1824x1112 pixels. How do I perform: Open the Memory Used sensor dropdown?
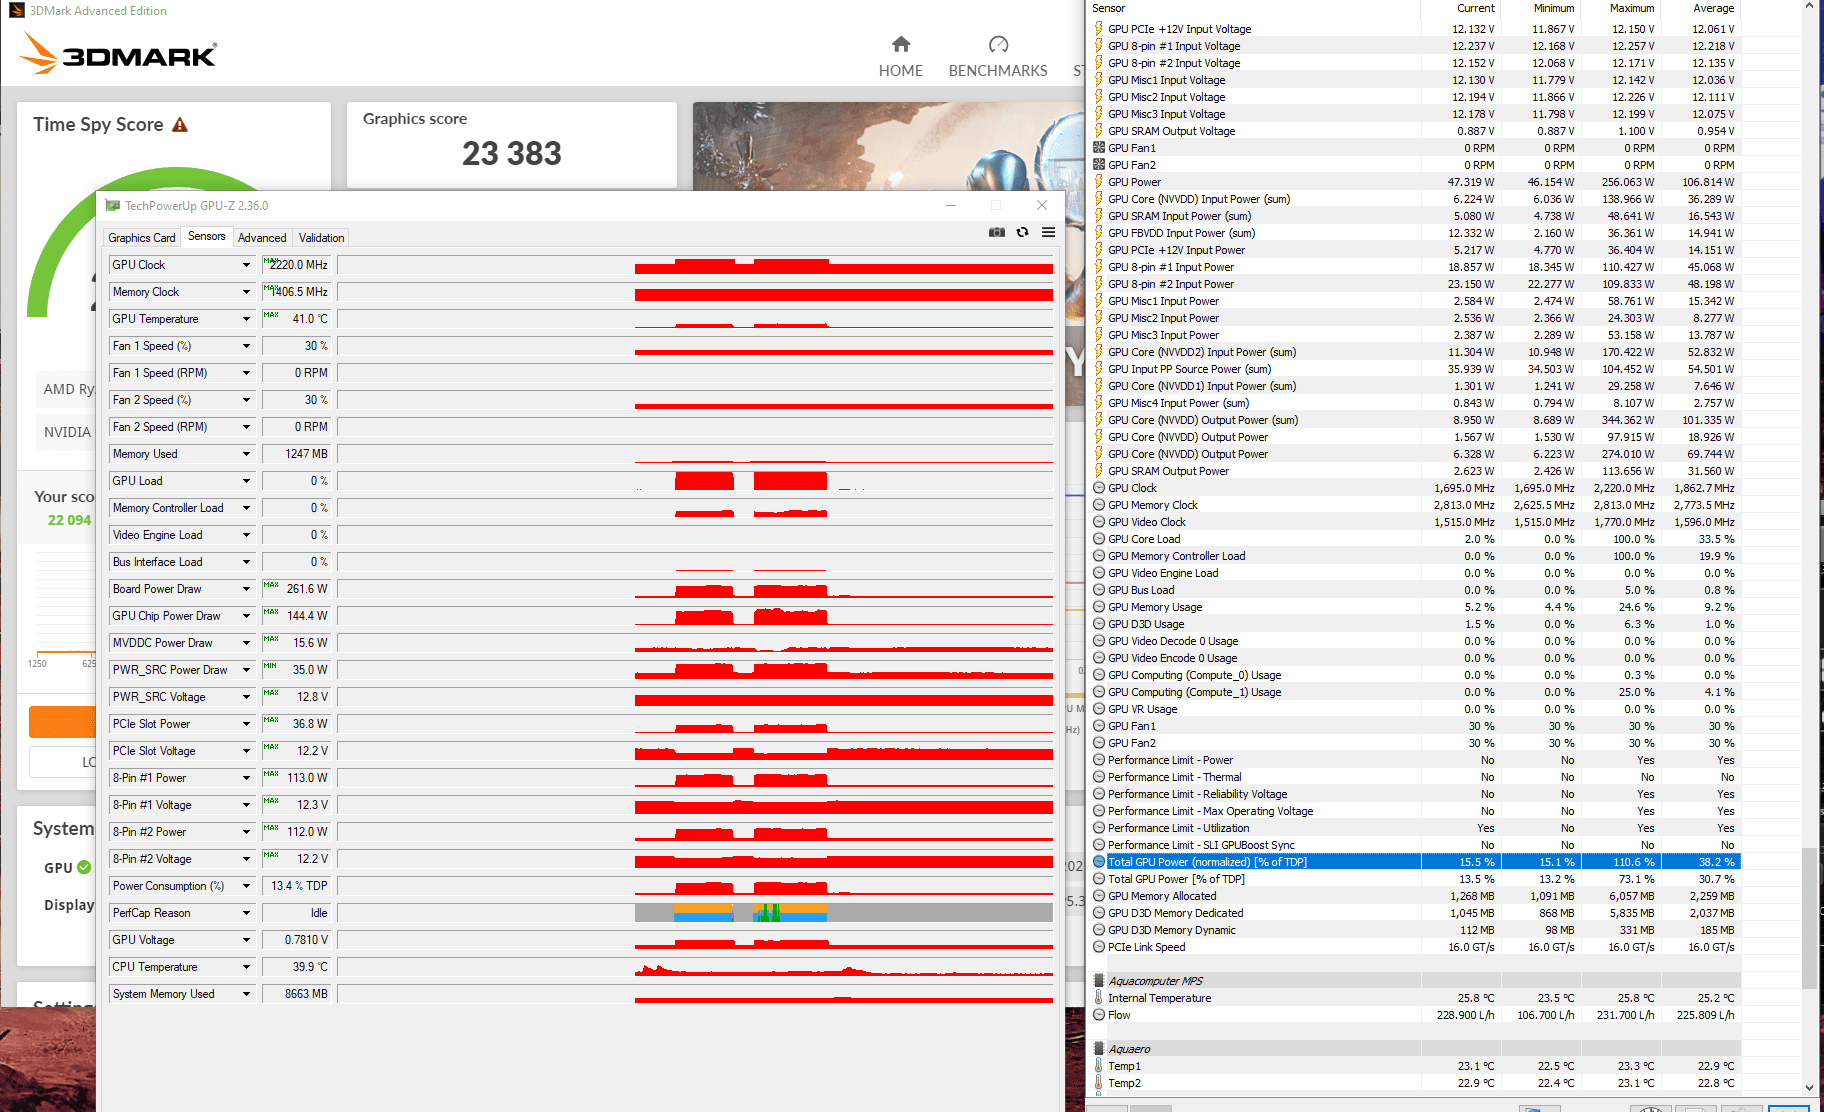[x=246, y=454]
